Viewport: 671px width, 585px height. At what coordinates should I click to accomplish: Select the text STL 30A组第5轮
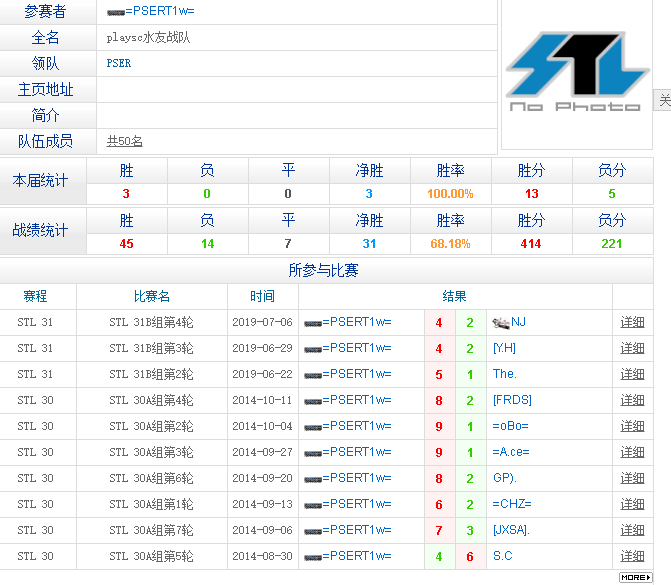click(151, 556)
